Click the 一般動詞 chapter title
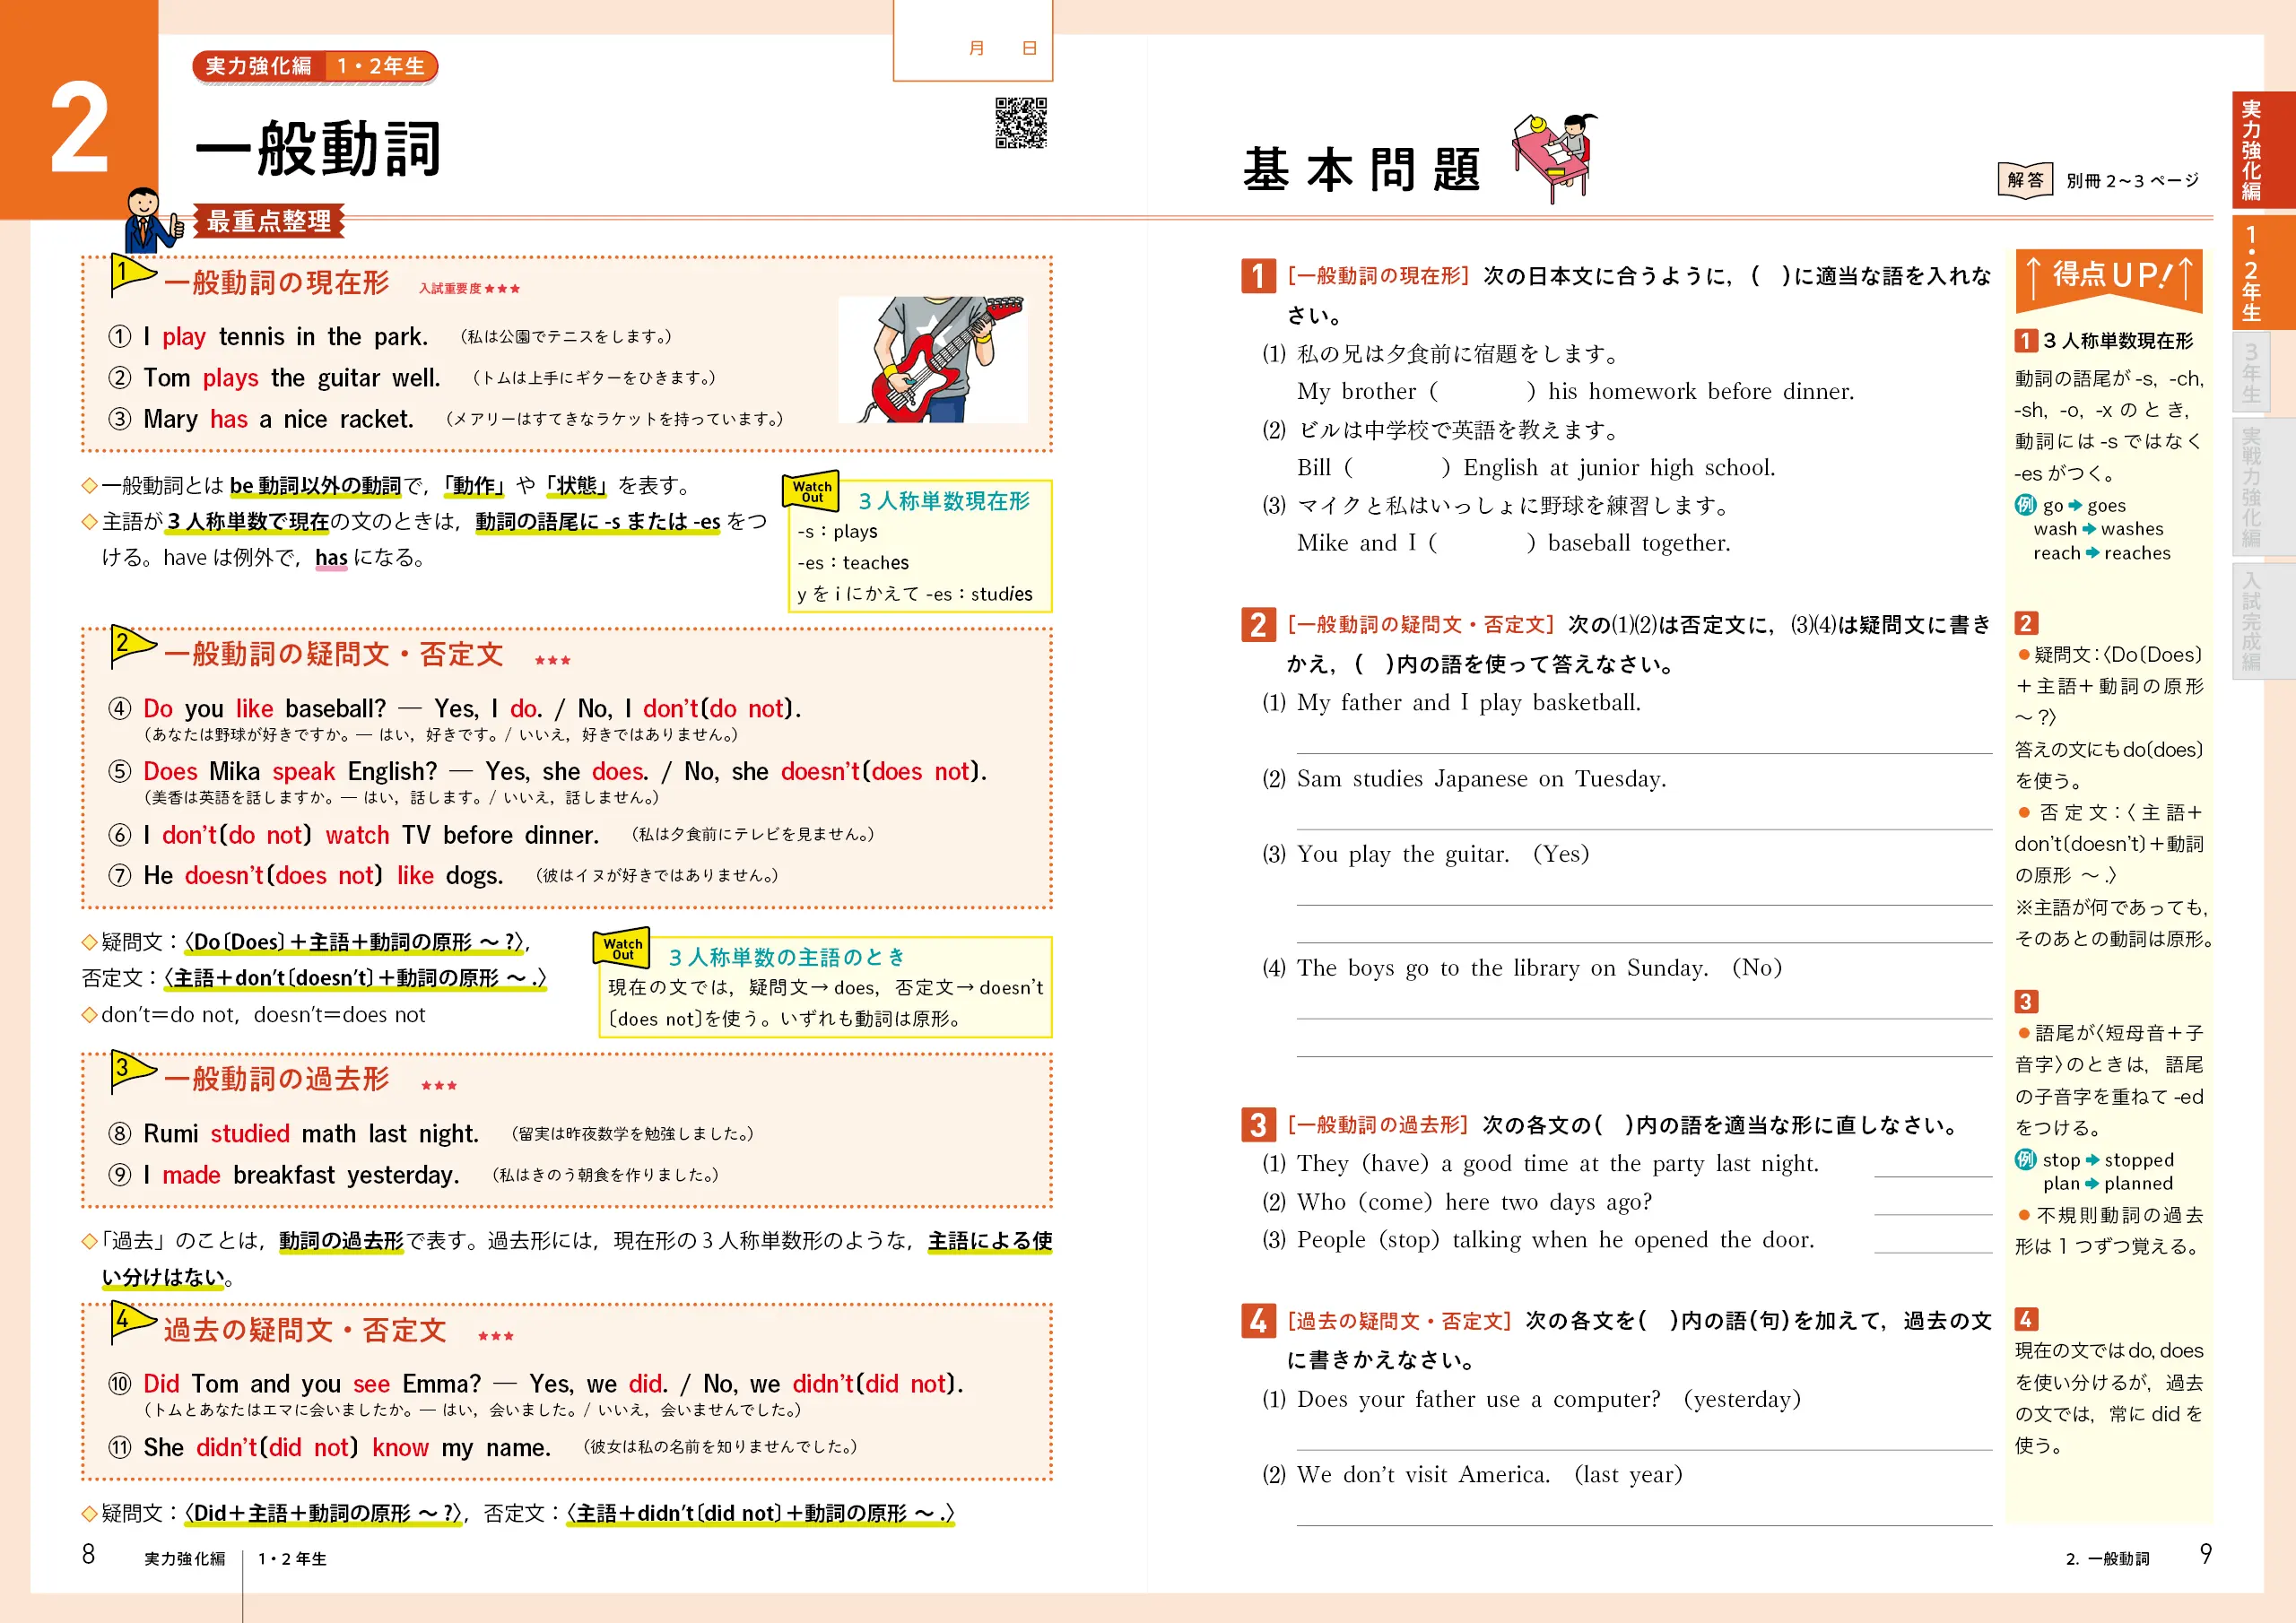This screenshot has height=1623, width=2296. pyautogui.click(x=318, y=149)
